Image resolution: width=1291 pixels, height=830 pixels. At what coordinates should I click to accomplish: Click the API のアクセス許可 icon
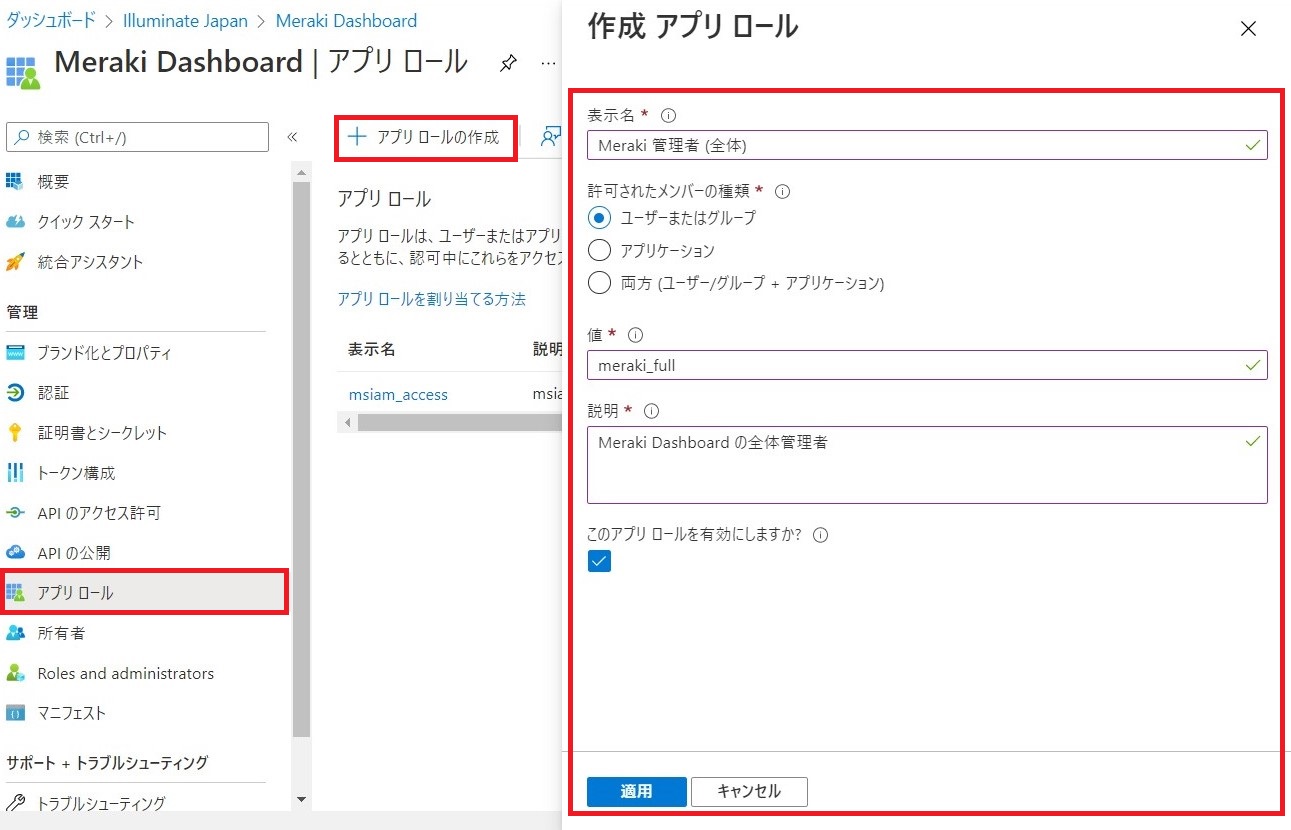click(15, 513)
